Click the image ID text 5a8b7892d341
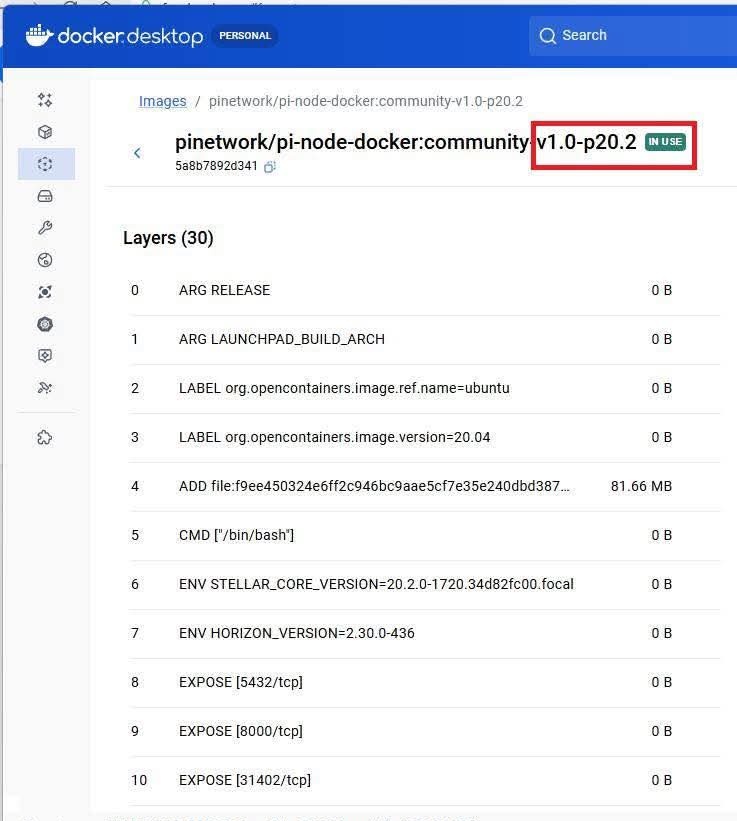 (x=216, y=166)
